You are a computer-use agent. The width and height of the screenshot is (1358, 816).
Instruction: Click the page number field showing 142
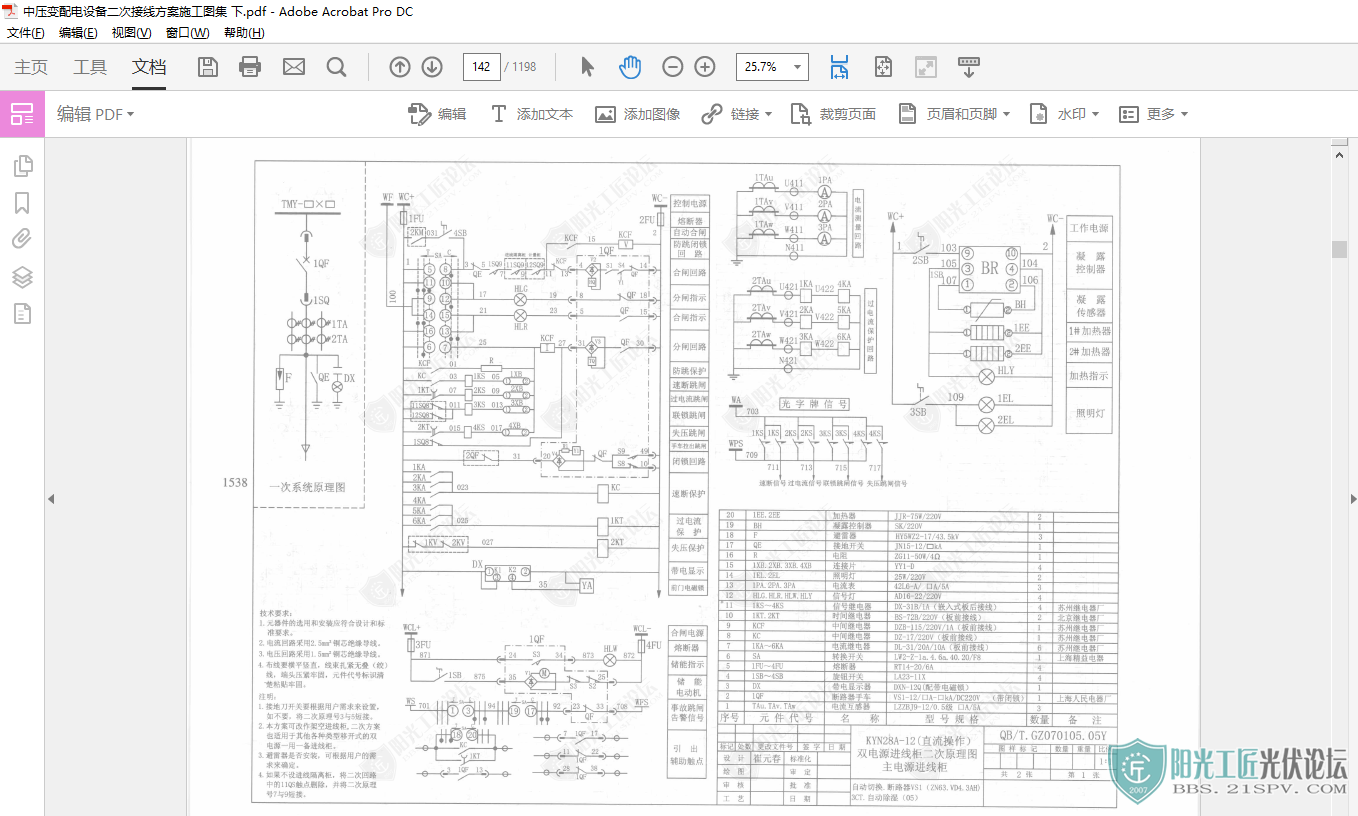point(481,67)
